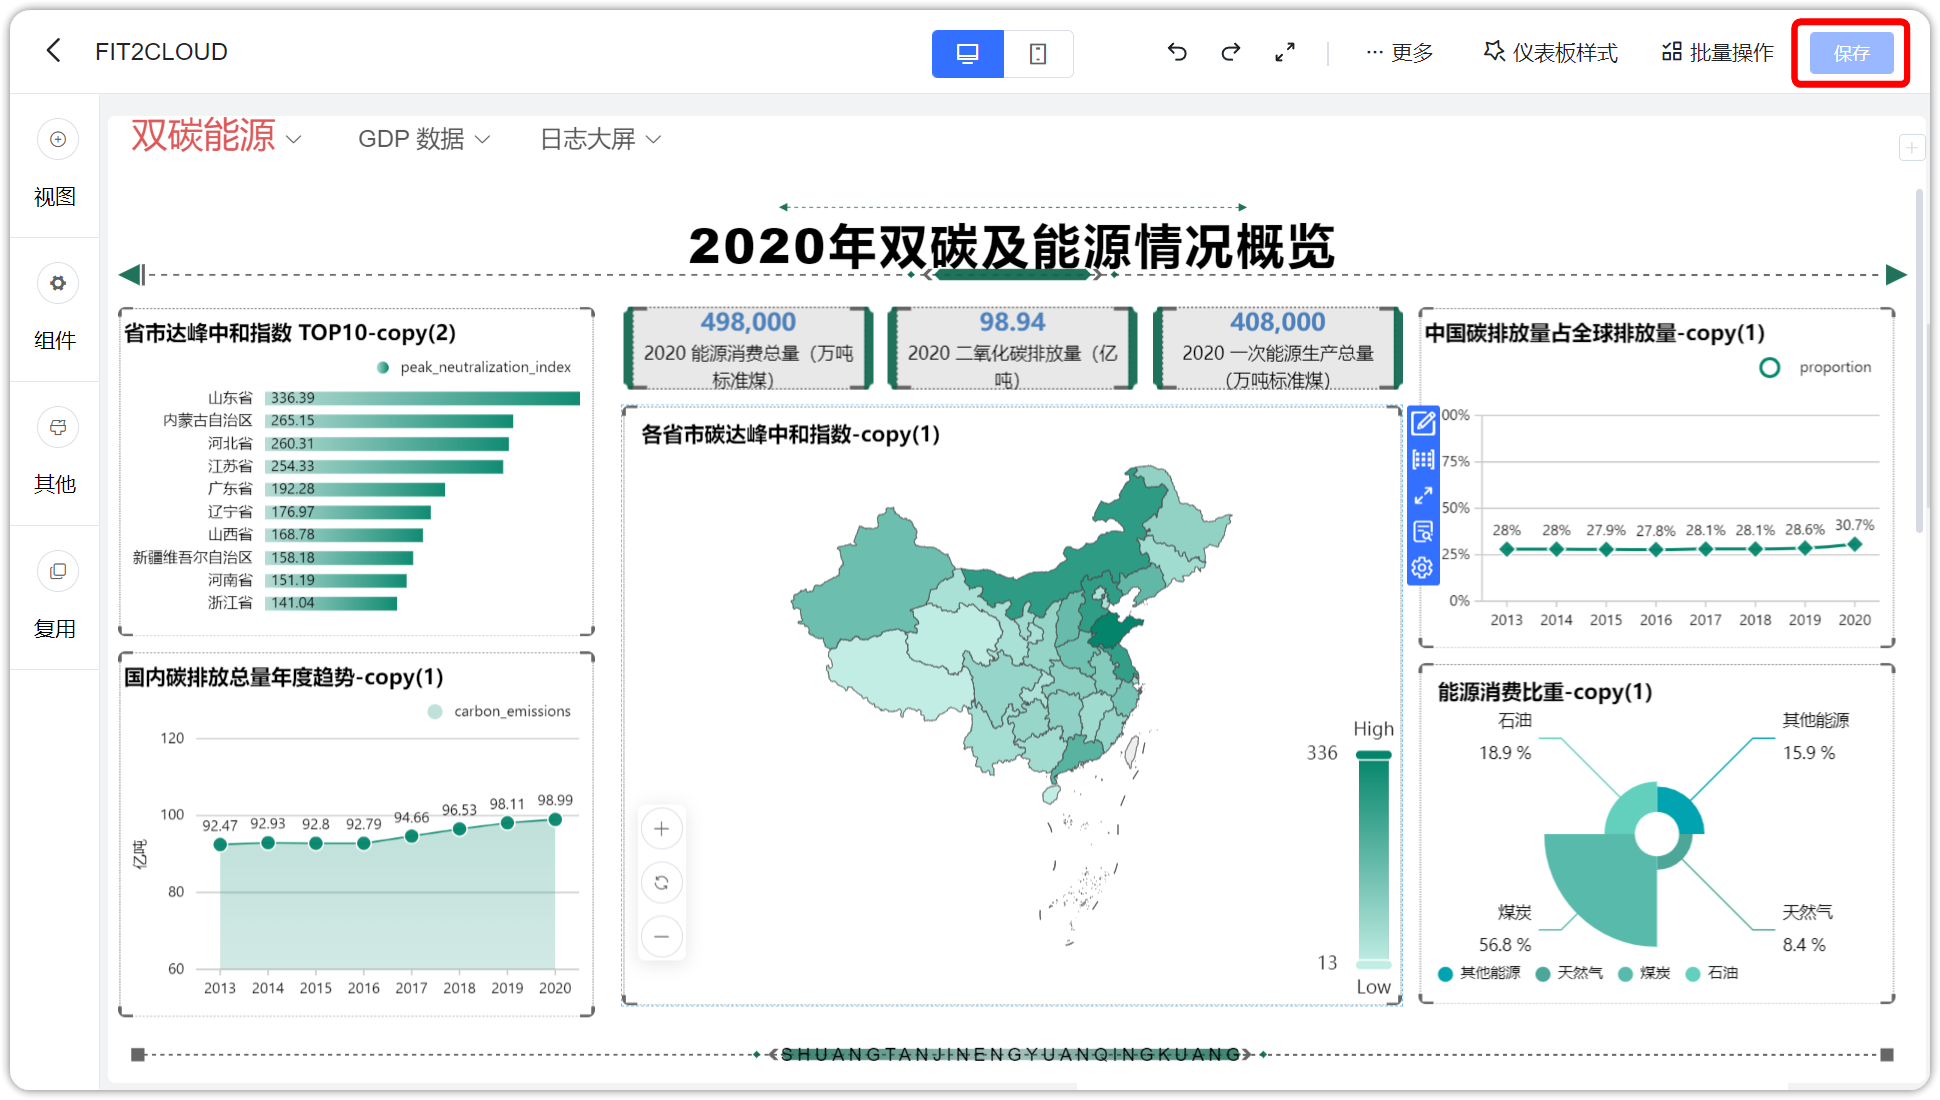Open the 复用 reuse panel

coord(56,597)
